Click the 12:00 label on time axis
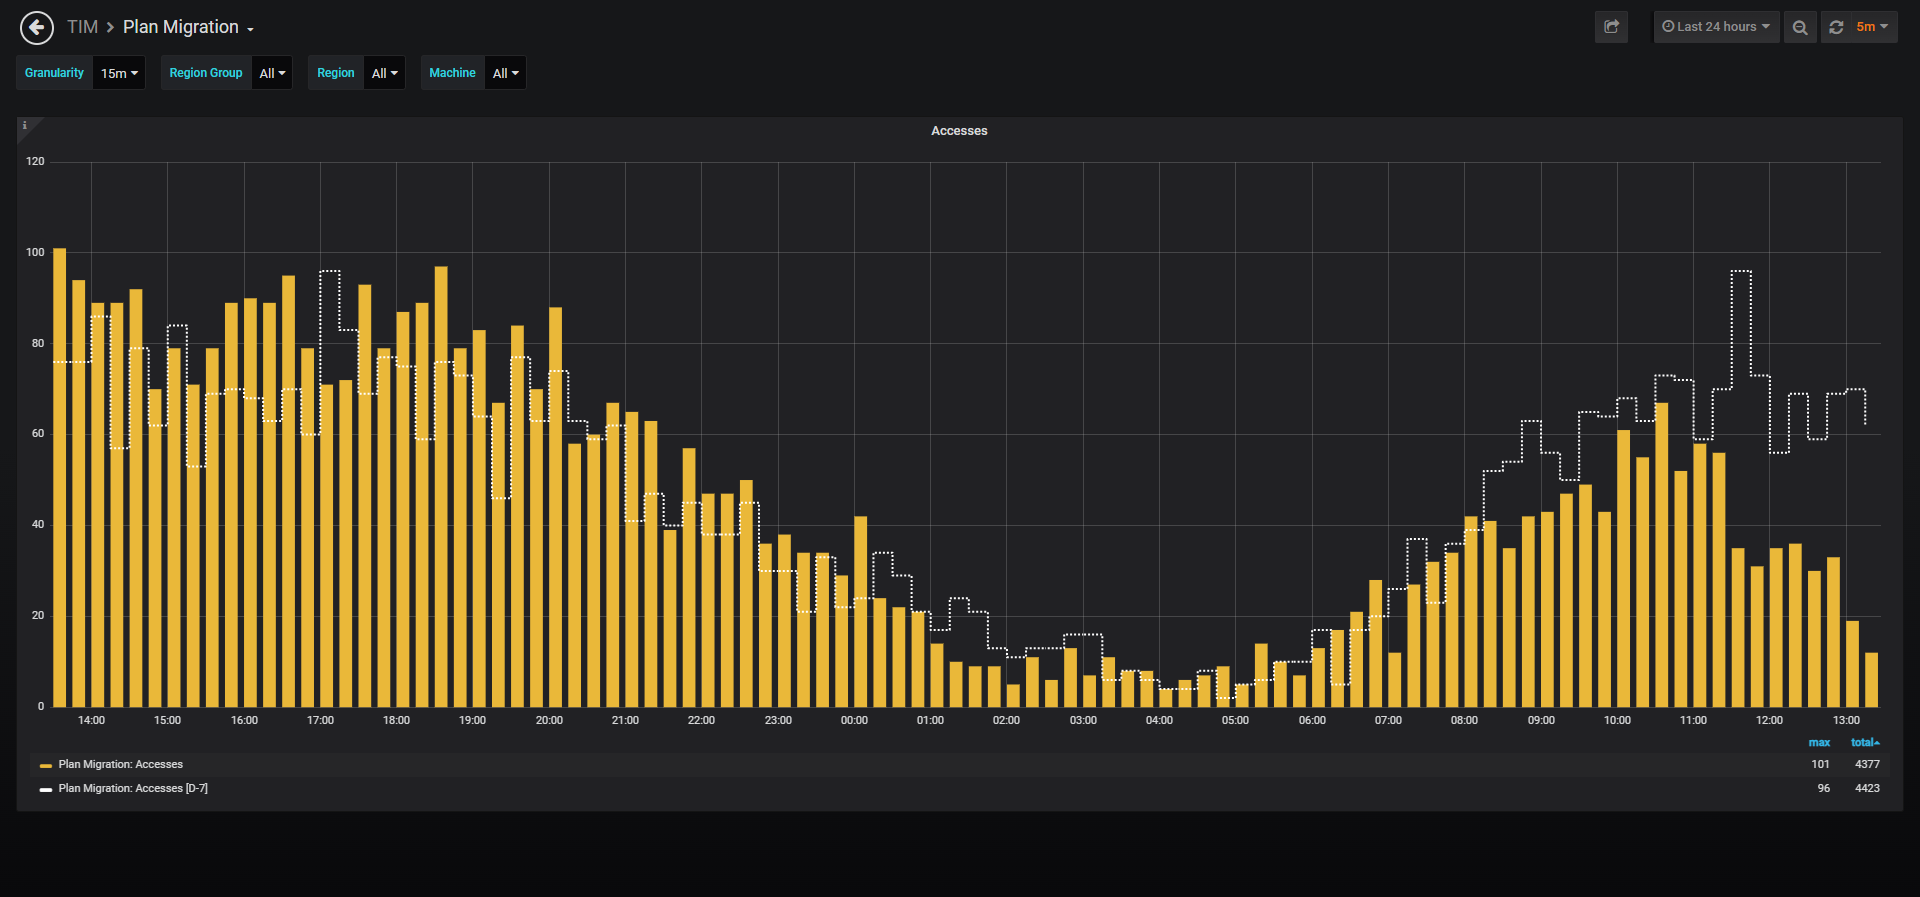 coord(1769,721)
